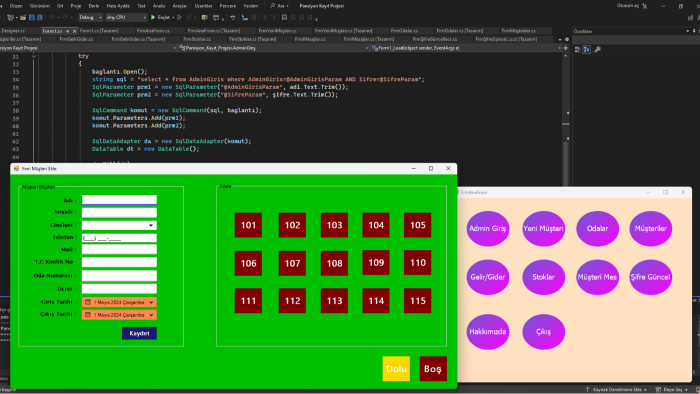Open the Giriş Tarihi date dropdown arrow

[151, 302]
